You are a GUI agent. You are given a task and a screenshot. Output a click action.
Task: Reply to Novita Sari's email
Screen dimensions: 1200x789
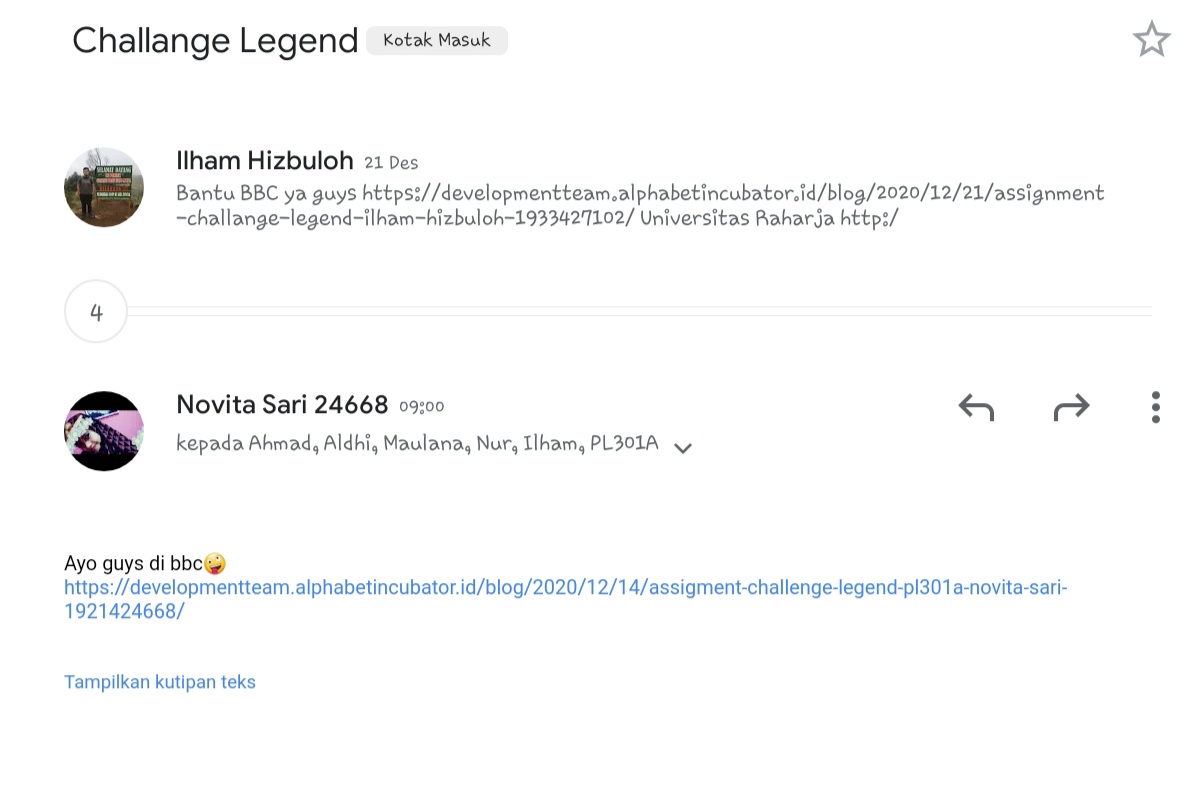click(x=976, y=407)
